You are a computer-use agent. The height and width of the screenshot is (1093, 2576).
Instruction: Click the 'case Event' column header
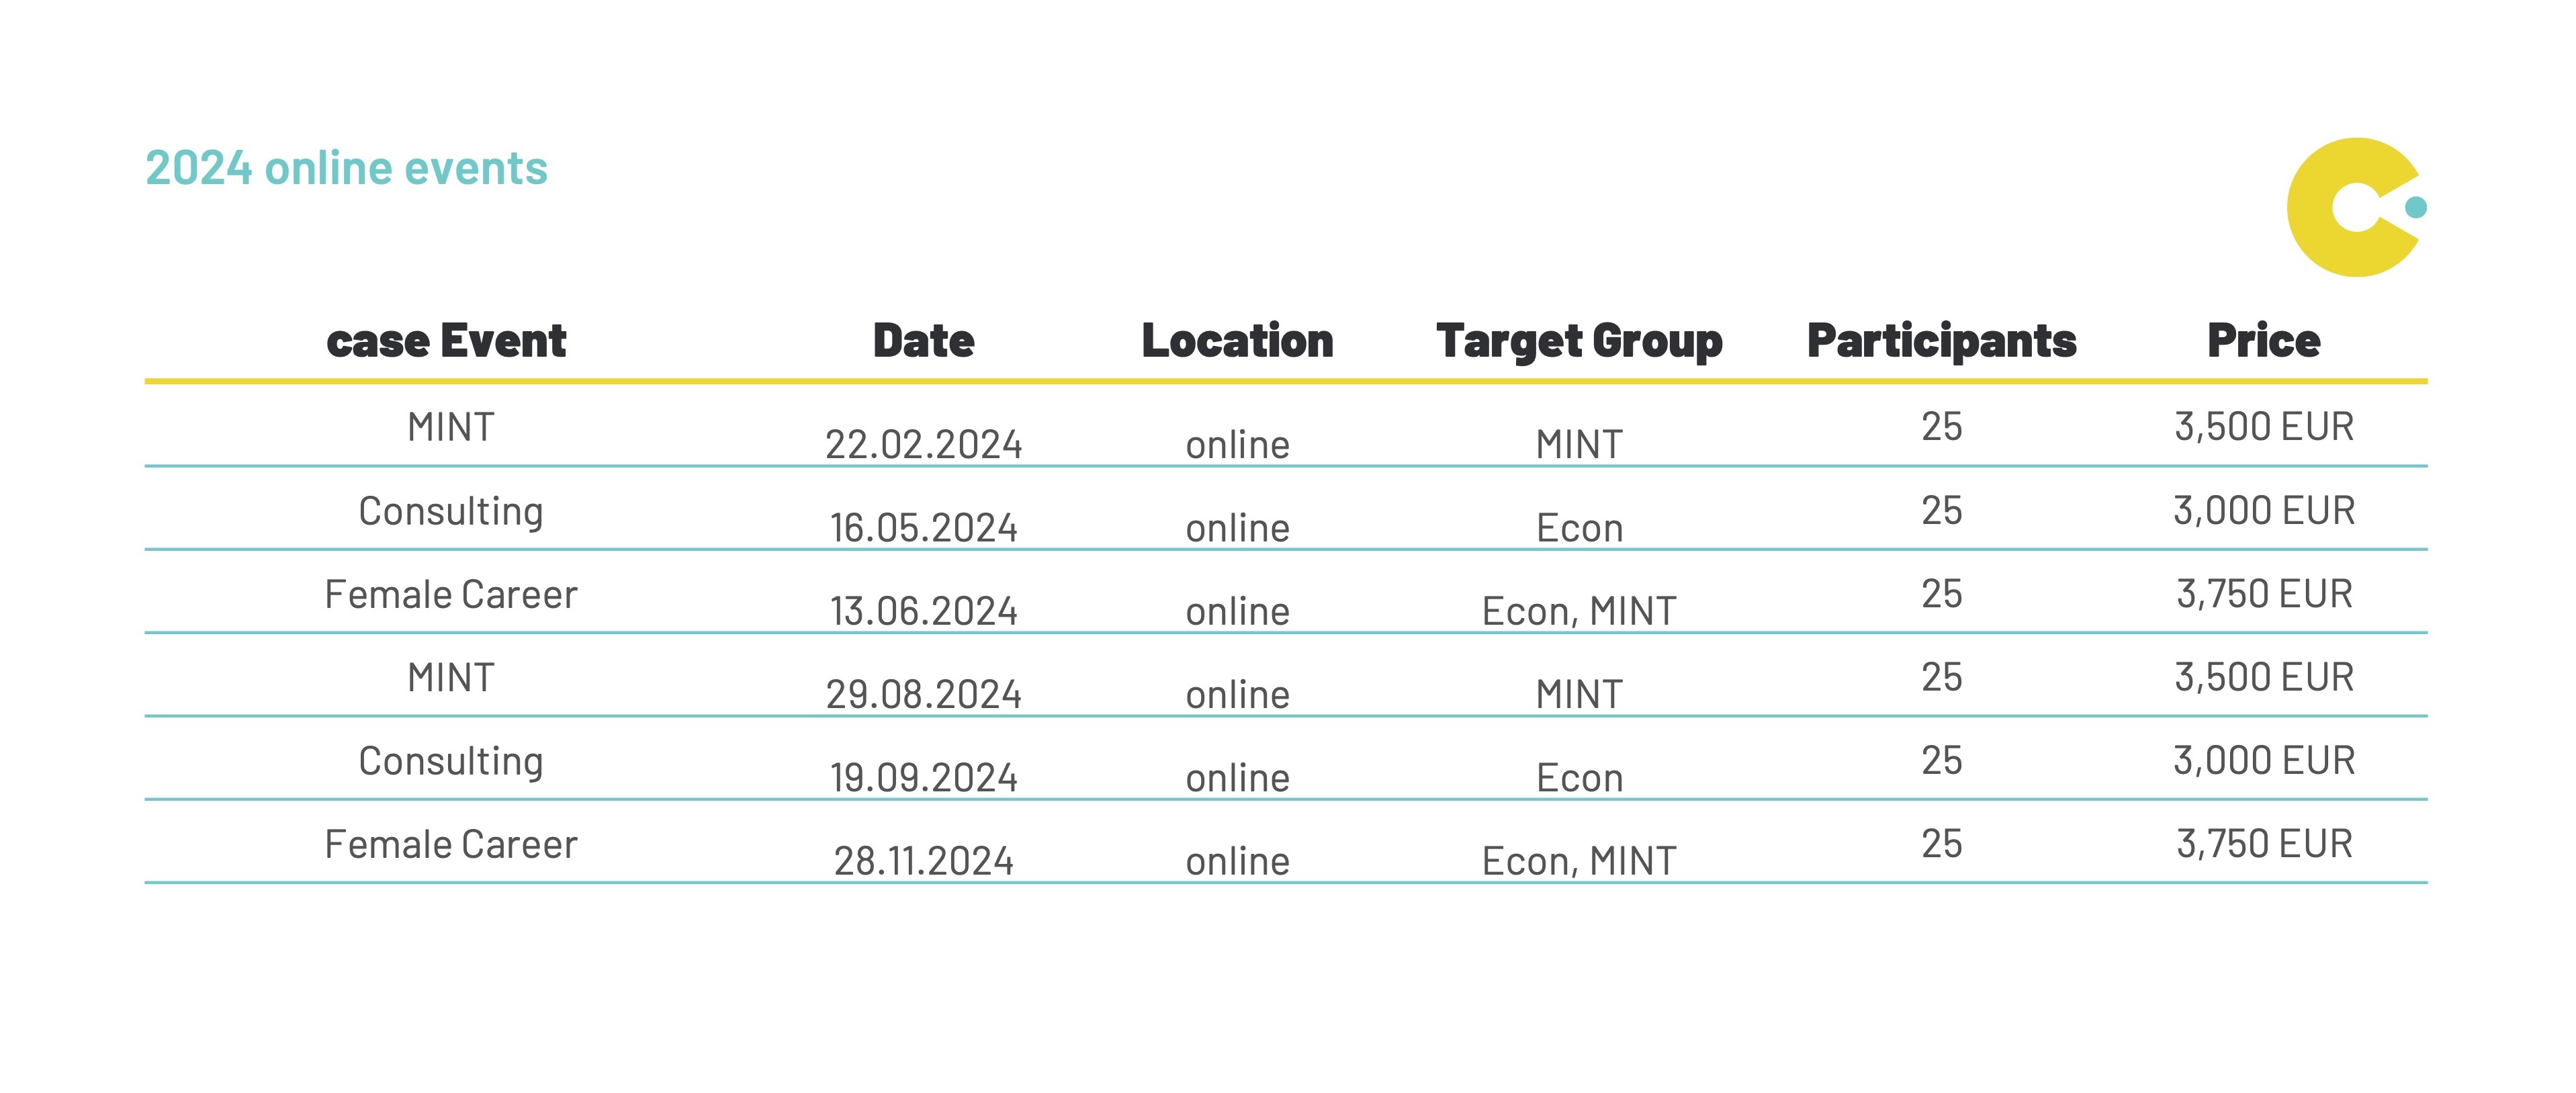point(446,341)
